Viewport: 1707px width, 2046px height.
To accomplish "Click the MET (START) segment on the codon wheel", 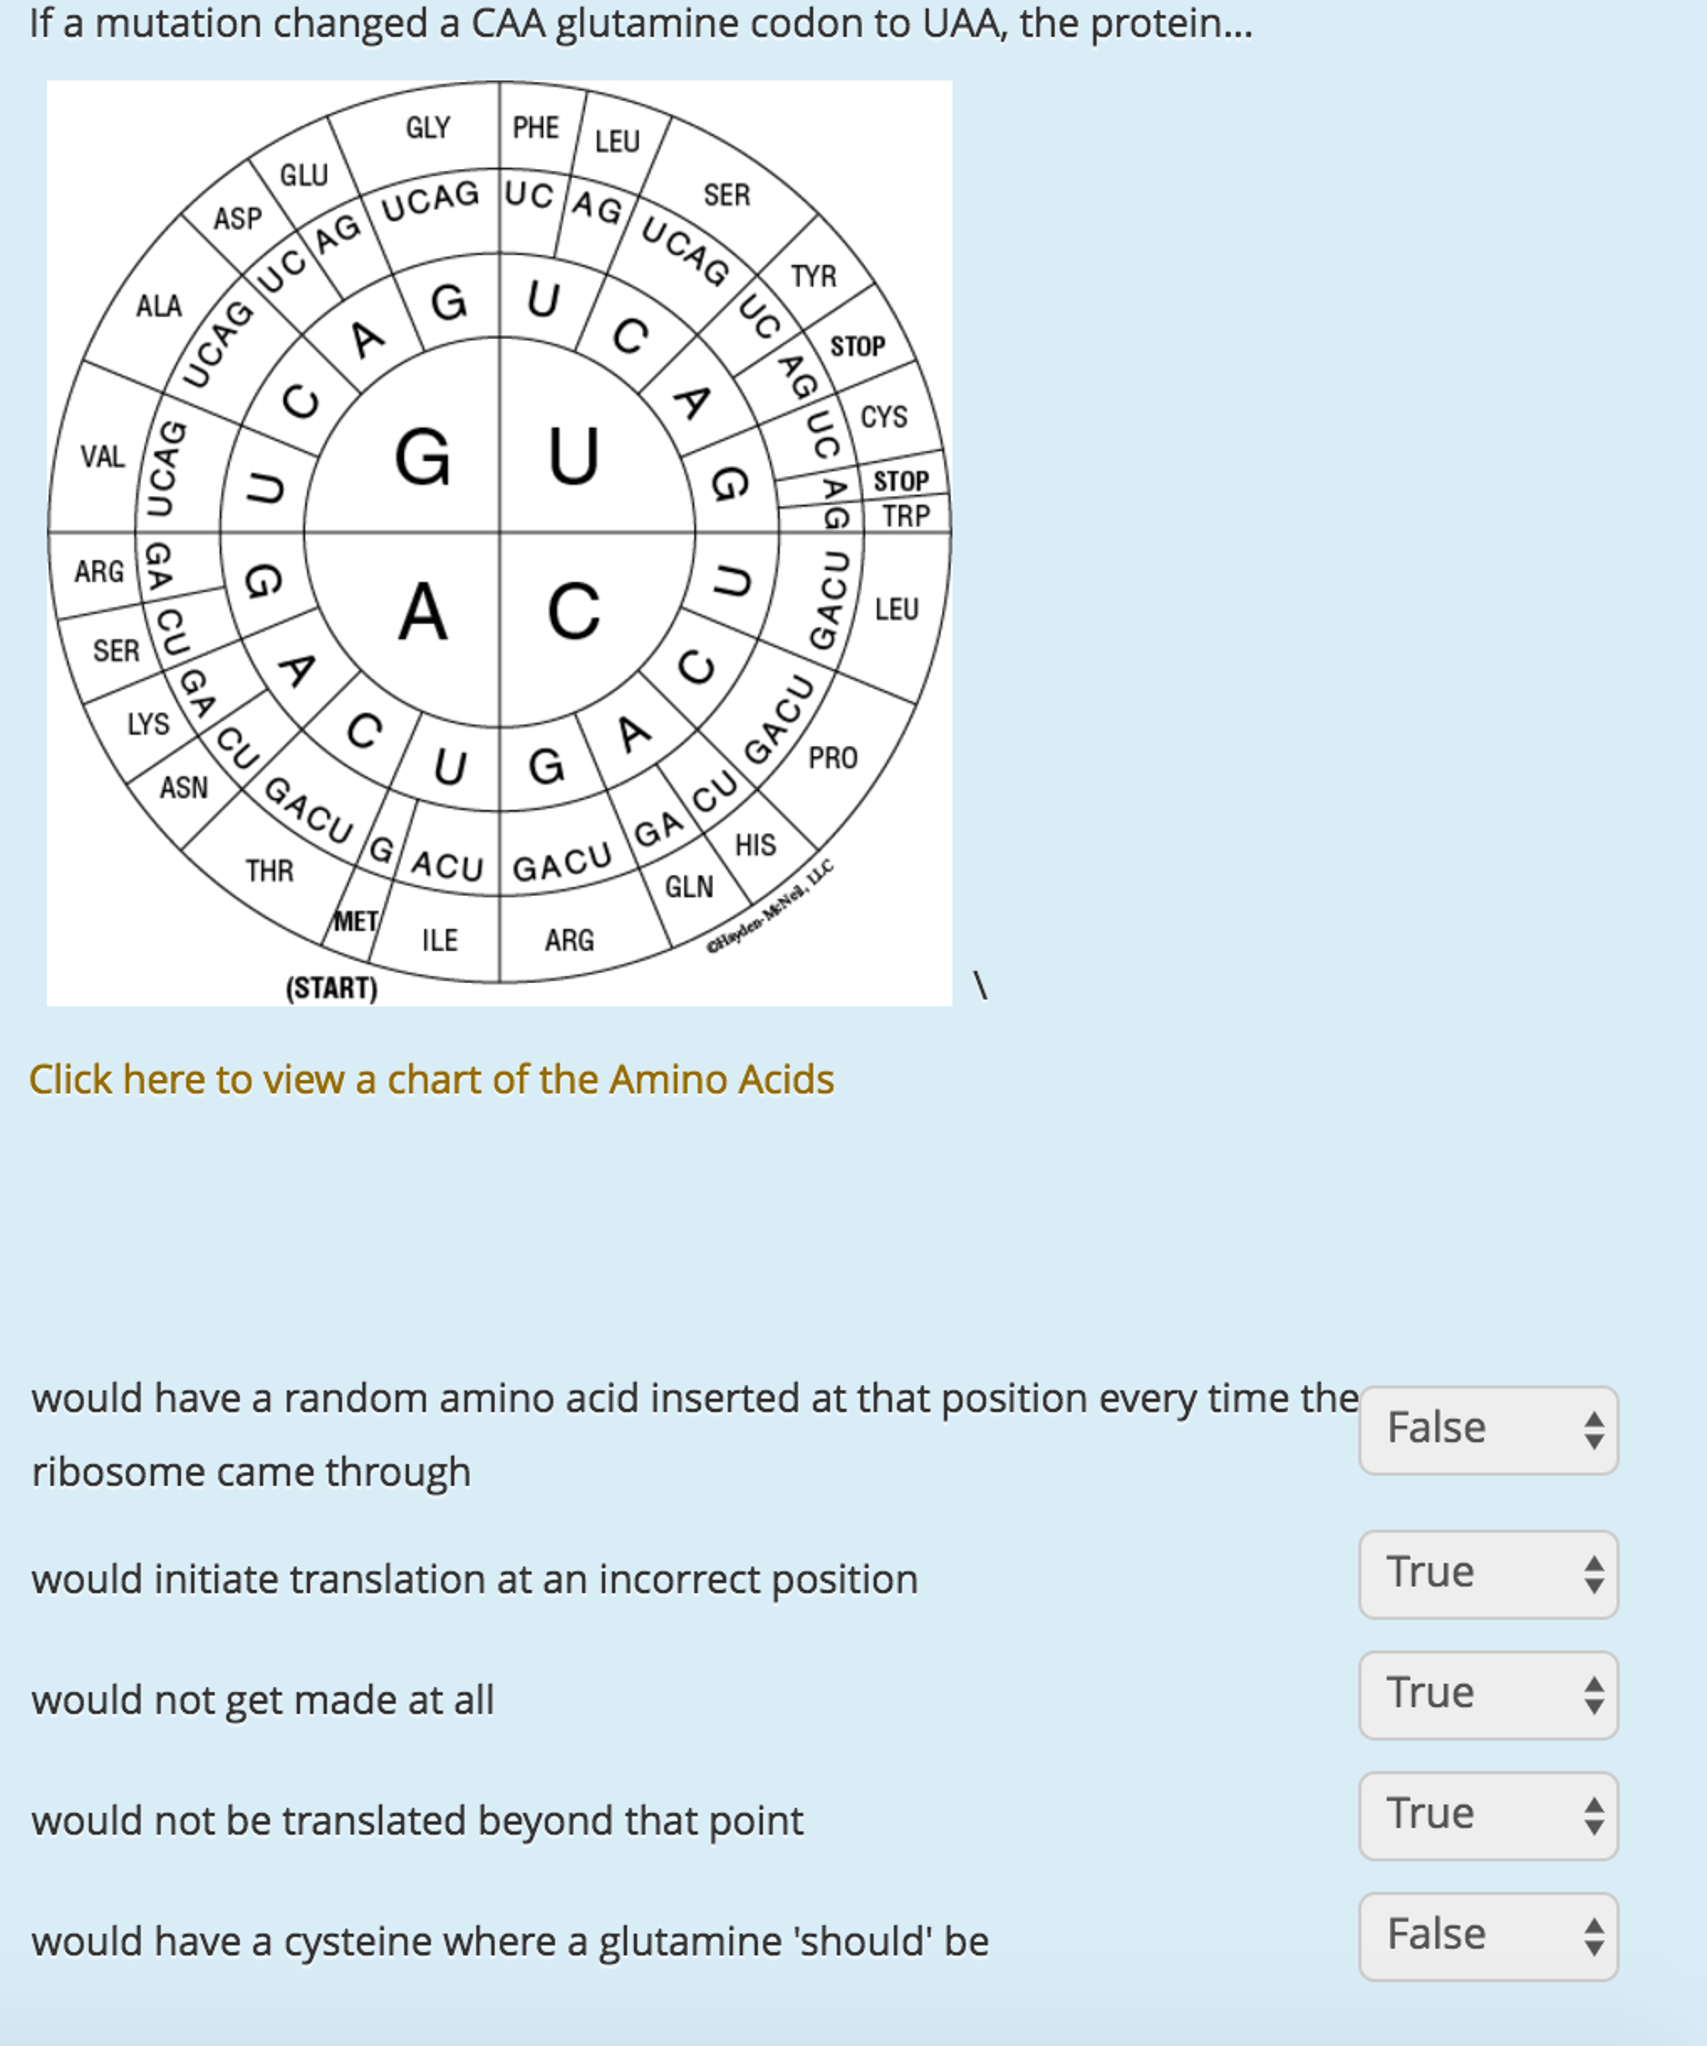I will click(x=355, y=918).
